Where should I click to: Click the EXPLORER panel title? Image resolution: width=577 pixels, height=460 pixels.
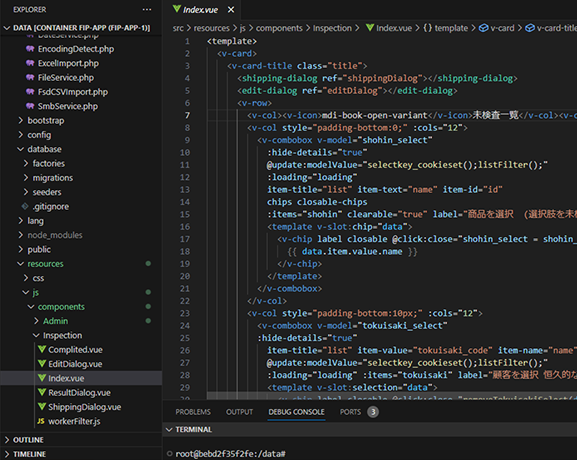[x=29, y=10]
